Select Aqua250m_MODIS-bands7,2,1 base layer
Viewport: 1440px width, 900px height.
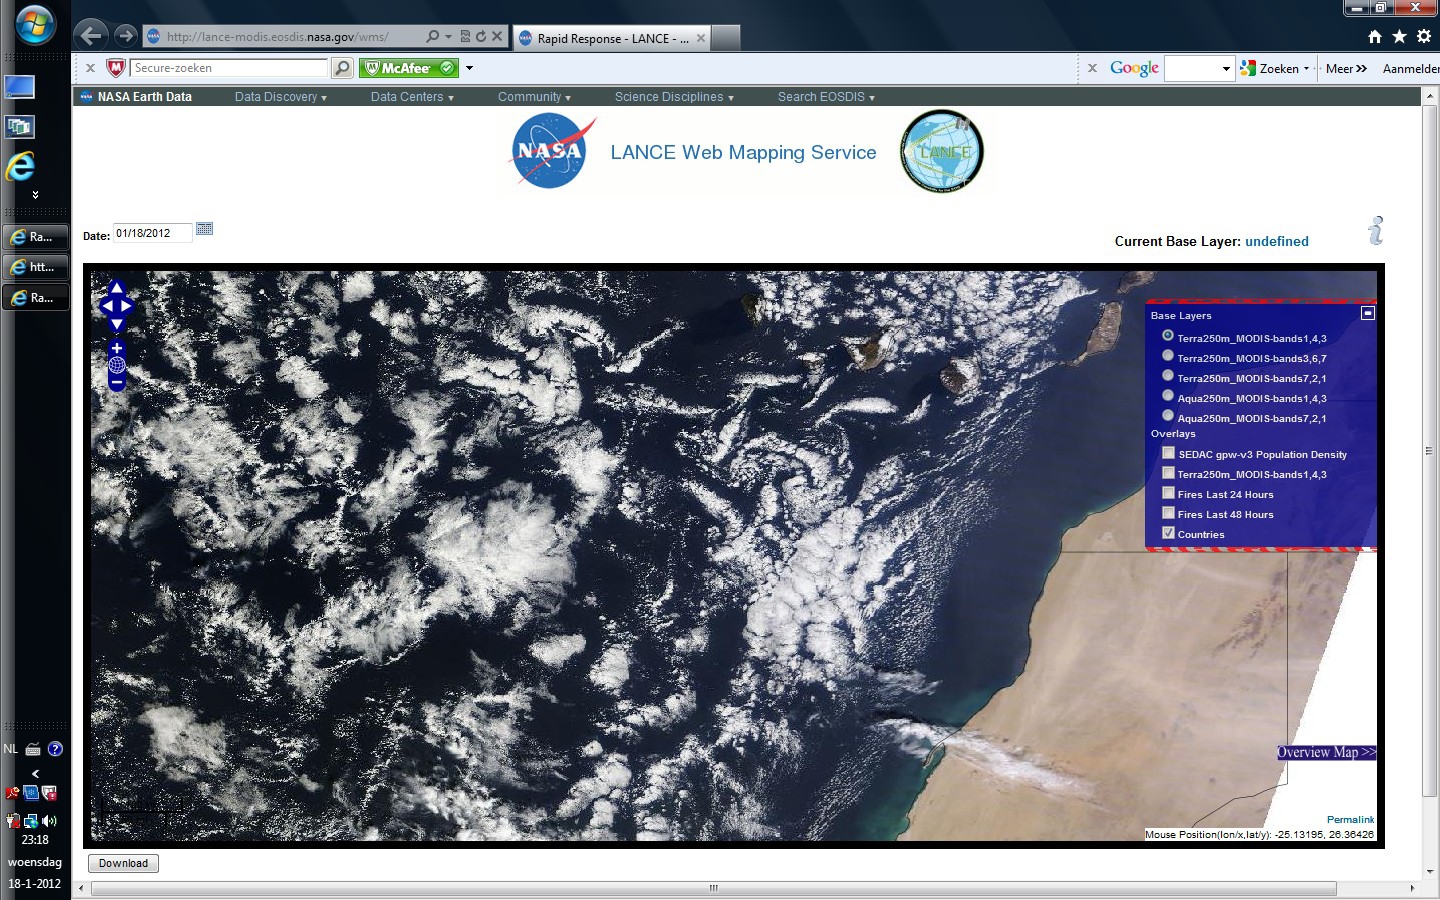[x=1167, y=416]
